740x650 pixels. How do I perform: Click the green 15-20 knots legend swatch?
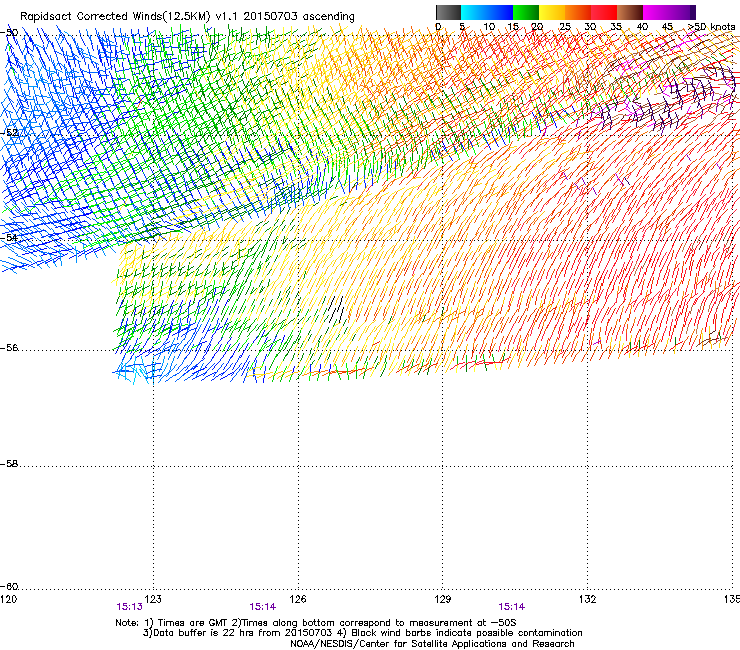pos(526,12)
